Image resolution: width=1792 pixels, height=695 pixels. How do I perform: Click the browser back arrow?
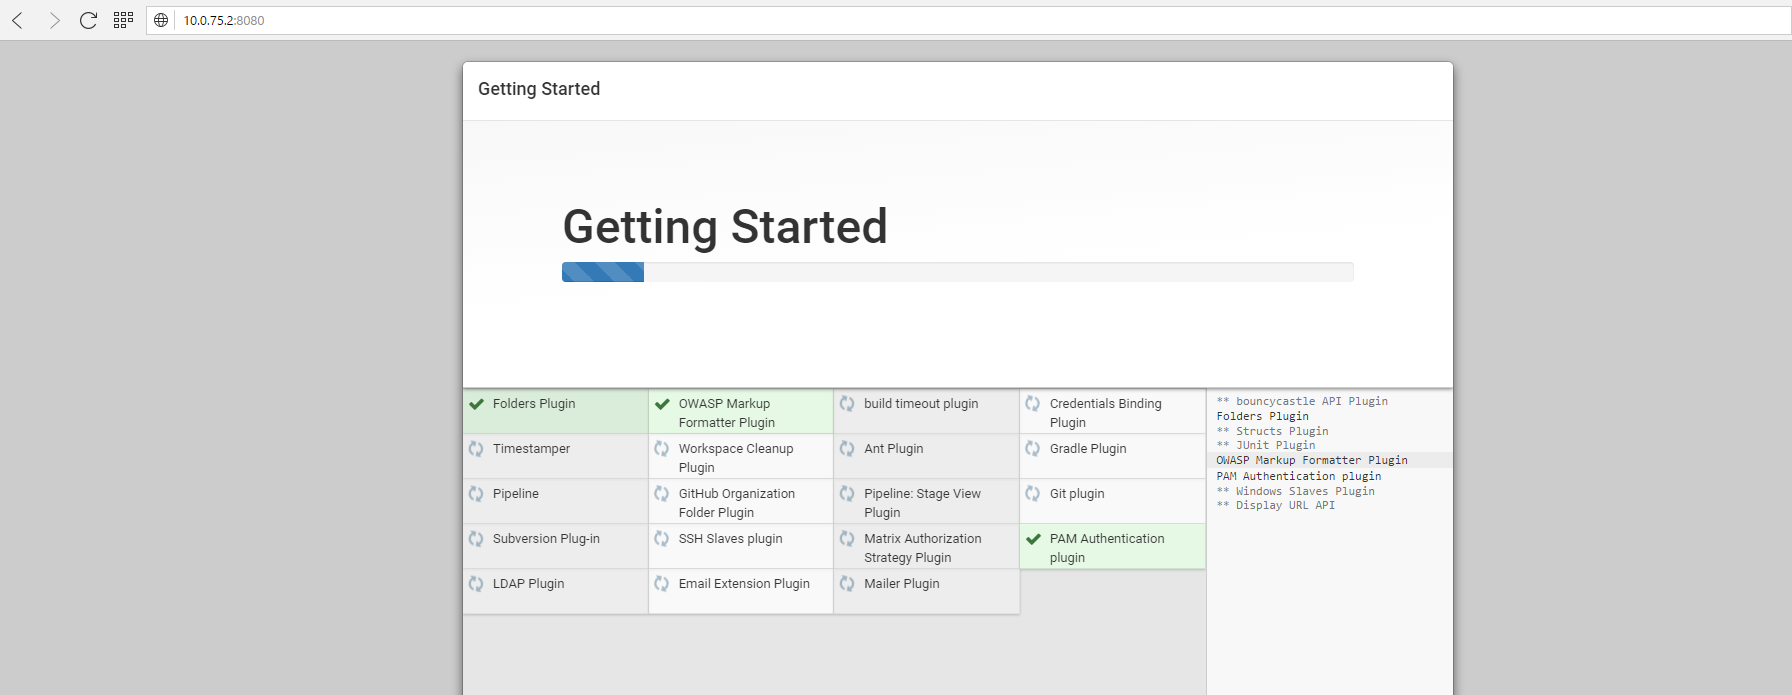pyautogui.click(x=18, y=20)
